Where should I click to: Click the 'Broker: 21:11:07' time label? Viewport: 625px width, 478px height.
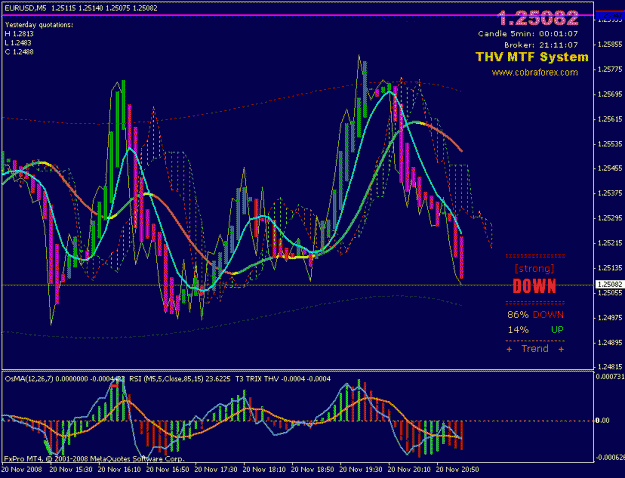click(x=541, y=45)
